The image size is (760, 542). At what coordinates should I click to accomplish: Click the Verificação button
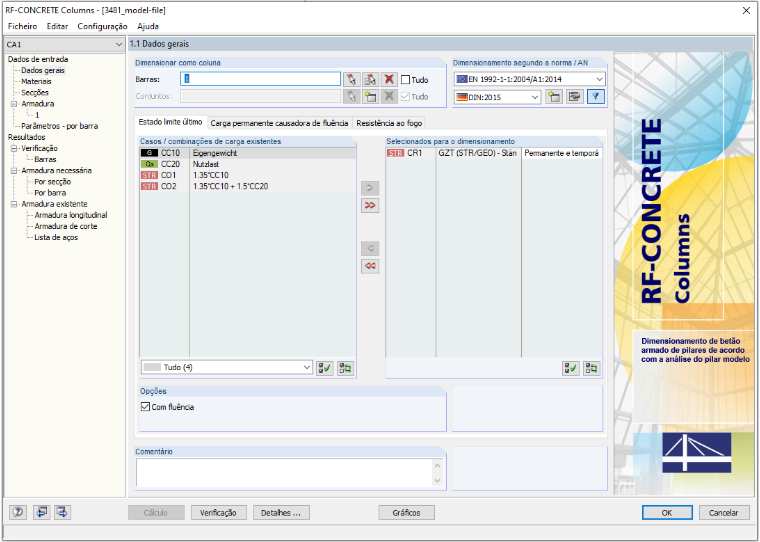click(x=219, y=512)
